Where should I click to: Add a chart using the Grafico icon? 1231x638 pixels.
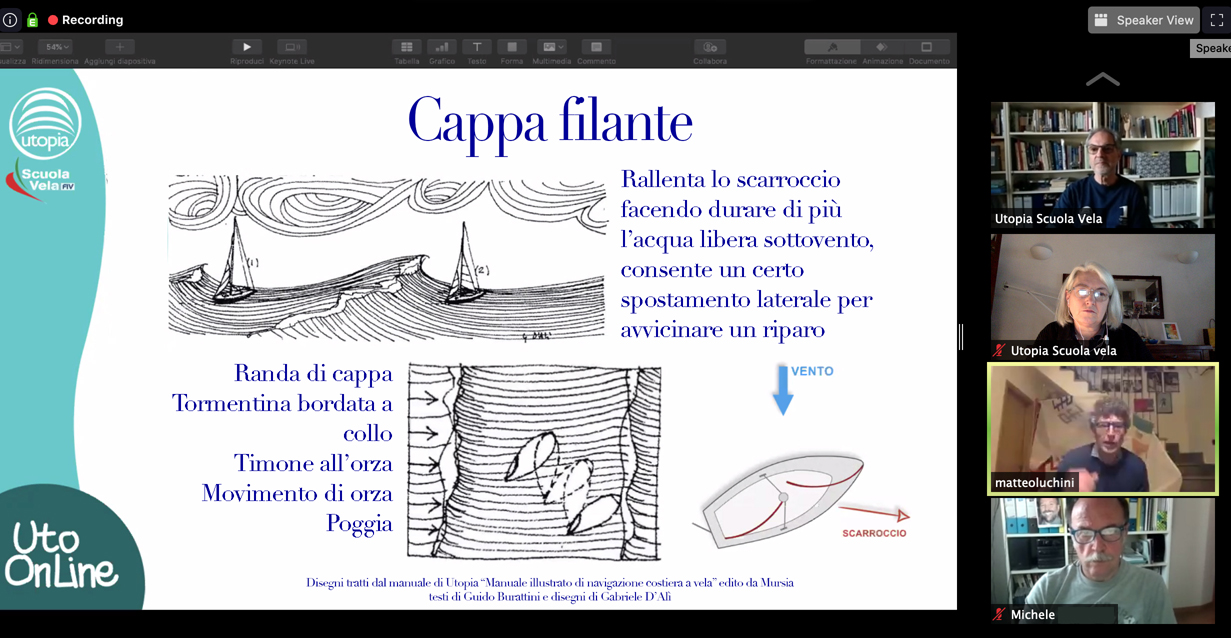442,47
